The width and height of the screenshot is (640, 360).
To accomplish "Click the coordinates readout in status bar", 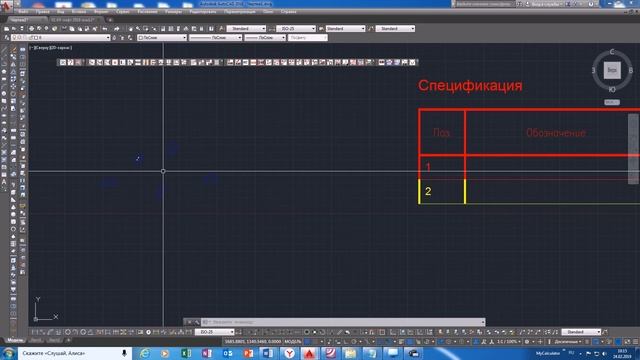I will (253, 342).
